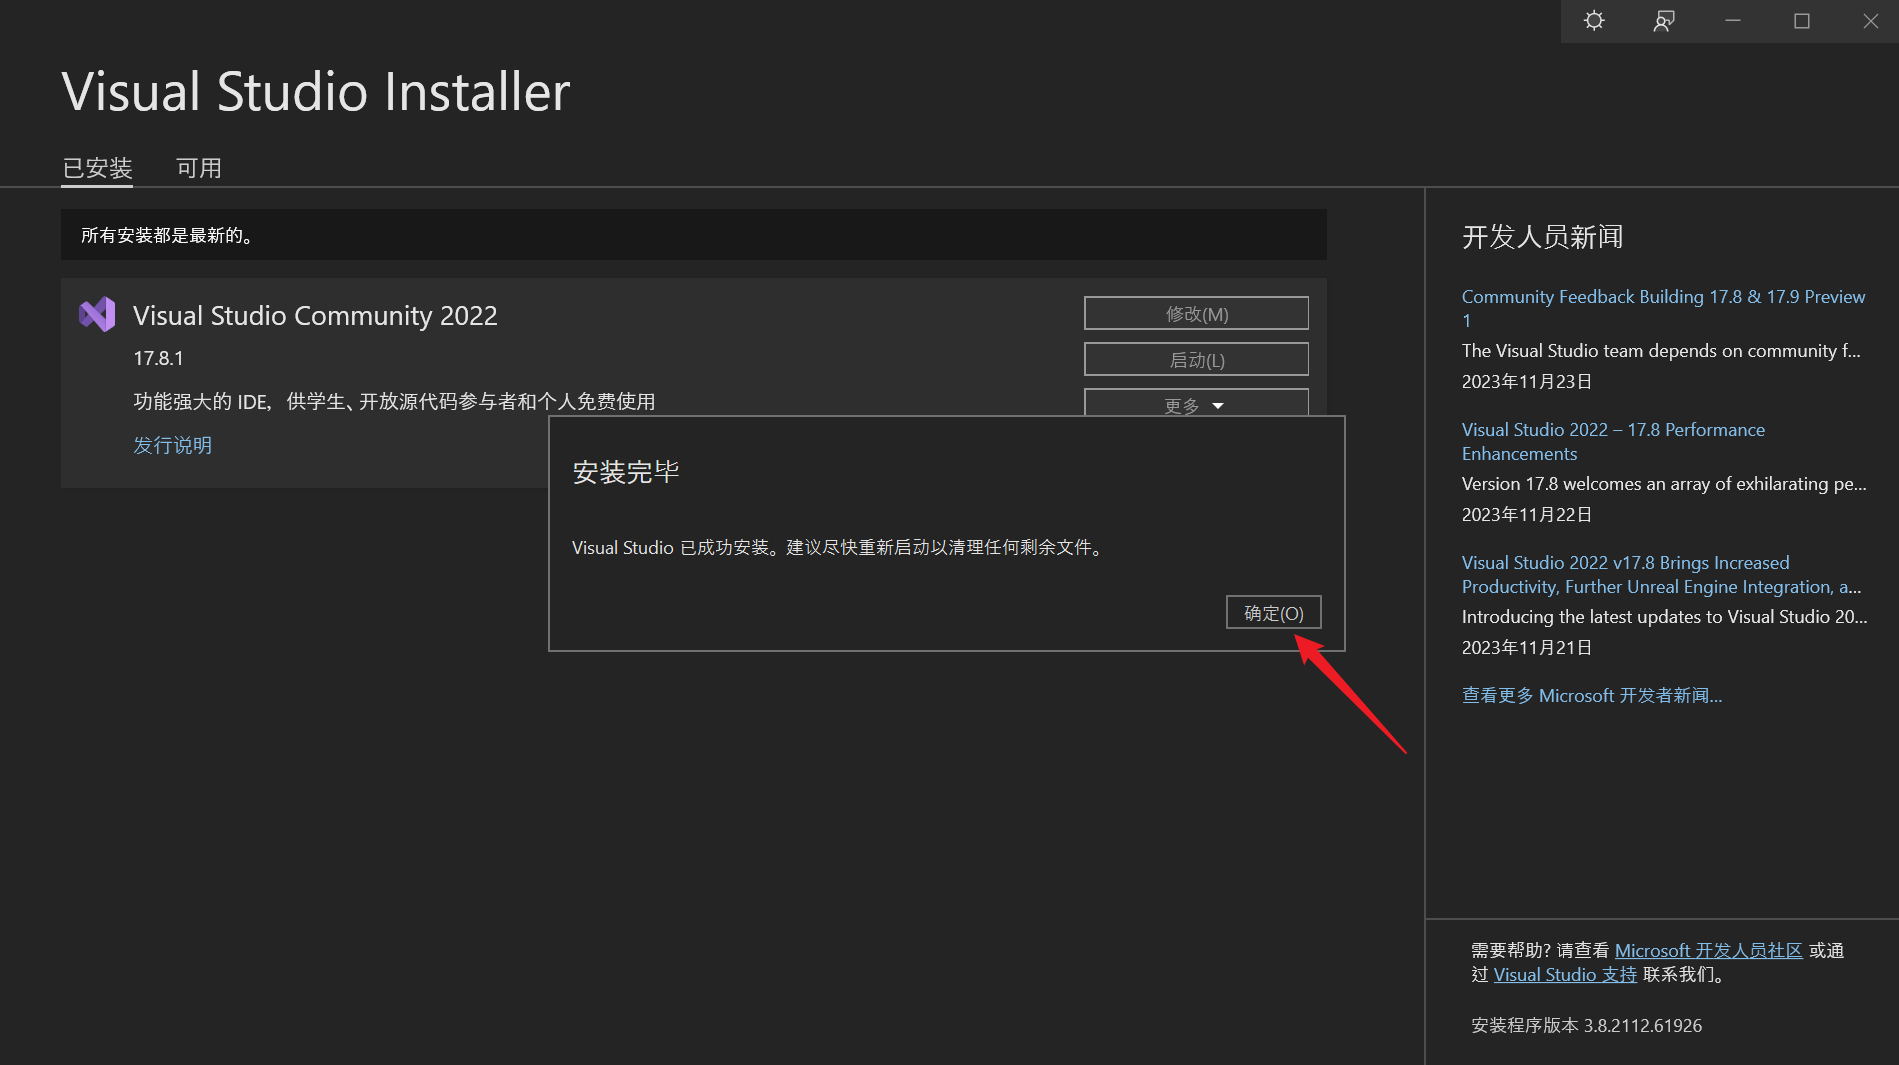1899x1065 pixels.
Task: Click 查看更多 Microsoft 开发者新闻 link
Action: [1591, 695]
